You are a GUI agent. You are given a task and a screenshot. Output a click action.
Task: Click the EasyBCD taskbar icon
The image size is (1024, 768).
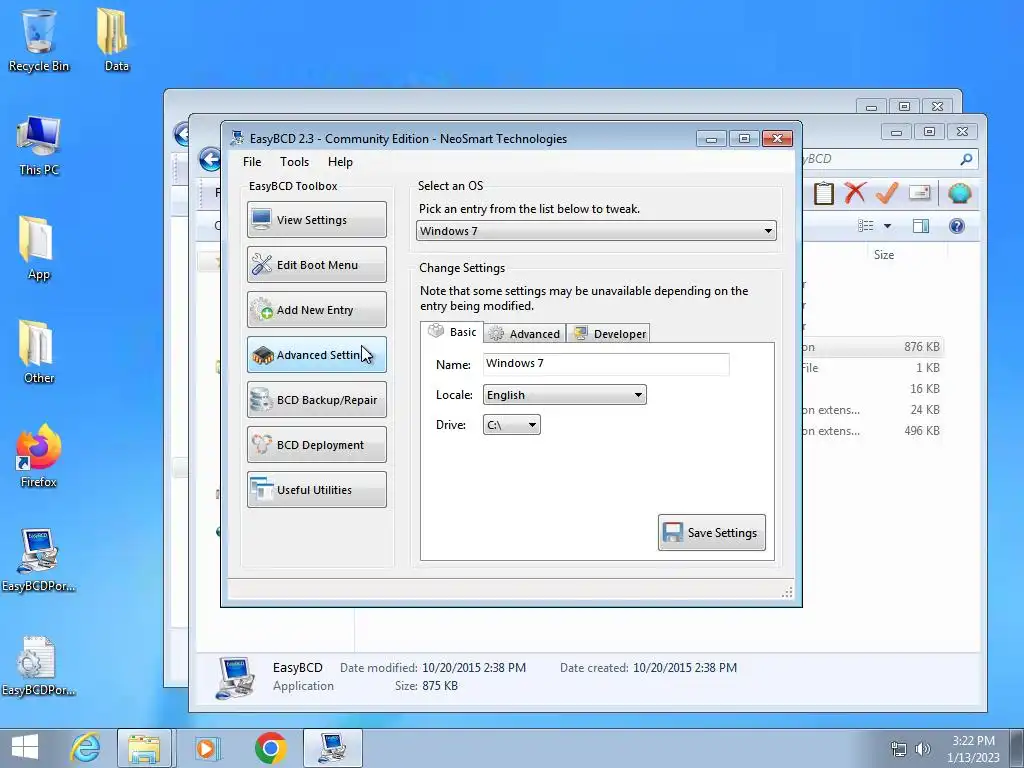[332, 748]
